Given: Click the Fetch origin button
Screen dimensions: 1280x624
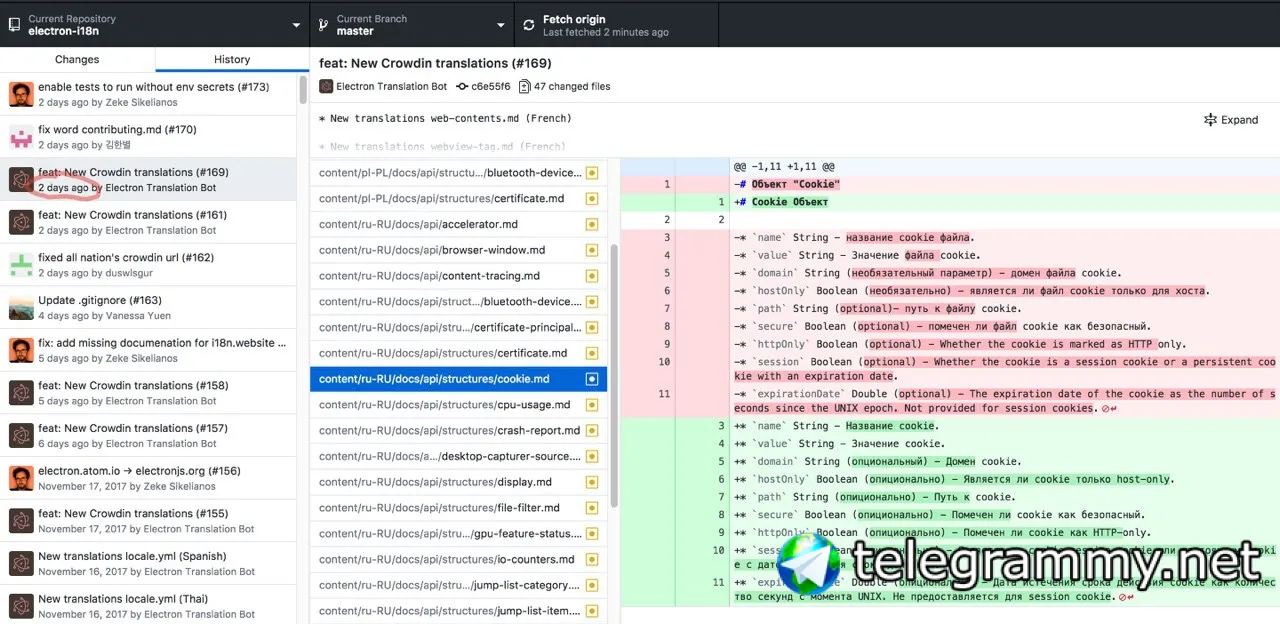Looking at the screenshot, I should (x=616, y=24).
